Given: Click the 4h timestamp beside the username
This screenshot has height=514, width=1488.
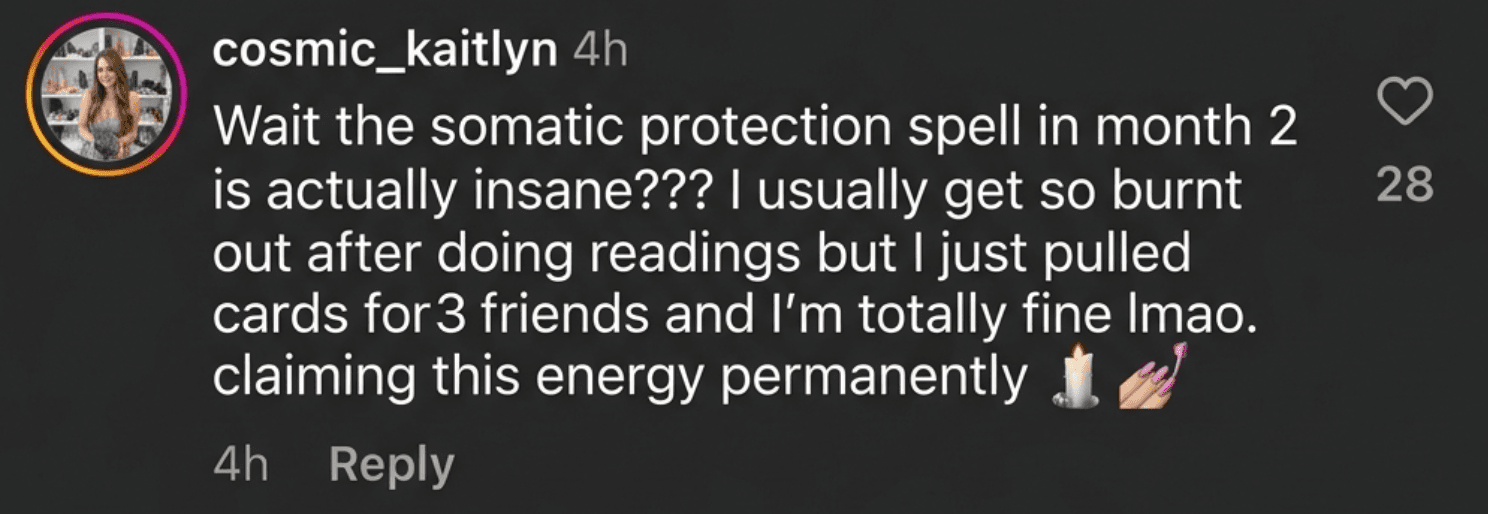Looking at the screenshot, I should (x=601, y=52).
